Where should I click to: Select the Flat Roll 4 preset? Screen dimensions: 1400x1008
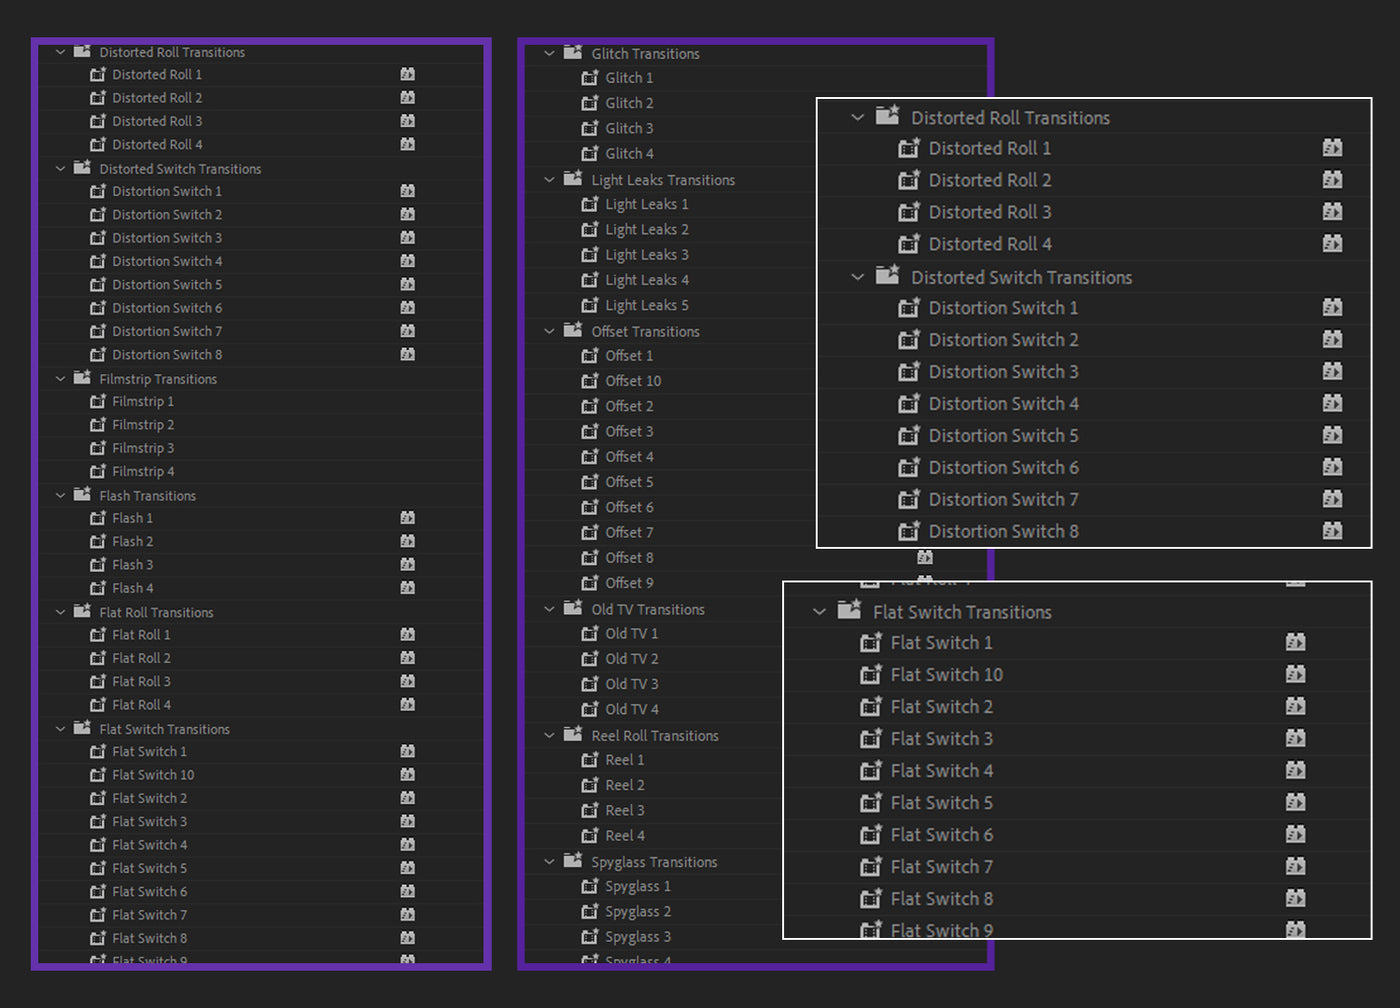click(141, 705)
